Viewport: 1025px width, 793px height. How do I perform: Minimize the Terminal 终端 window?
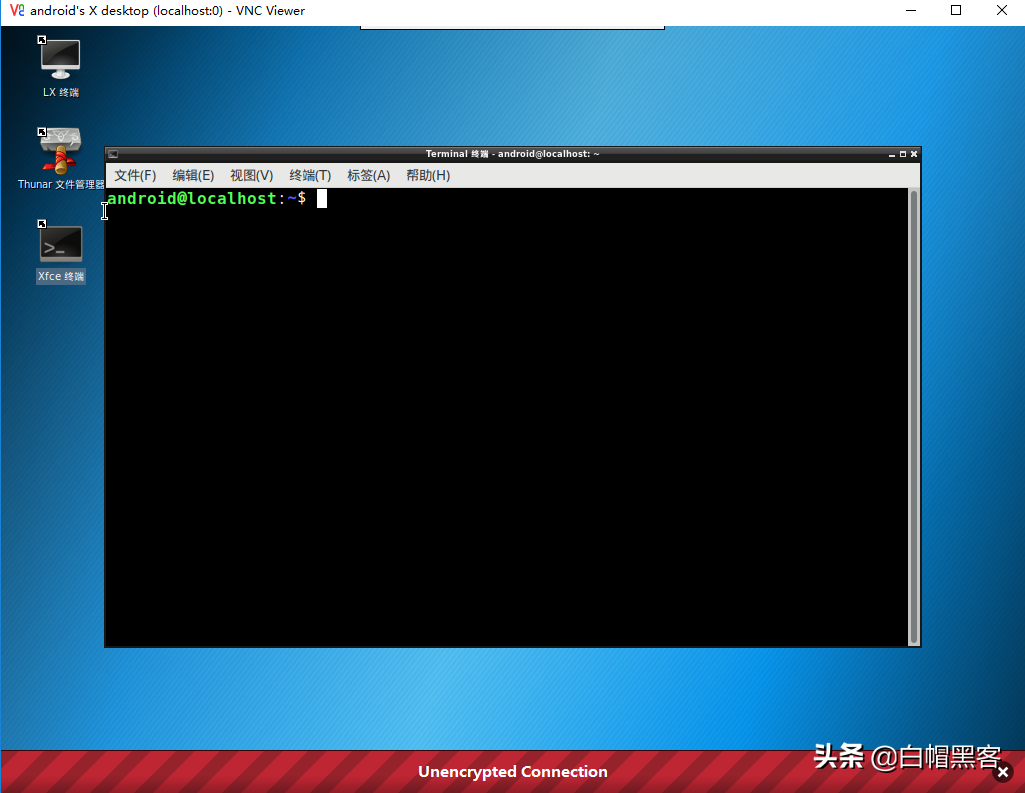point(892,154)
